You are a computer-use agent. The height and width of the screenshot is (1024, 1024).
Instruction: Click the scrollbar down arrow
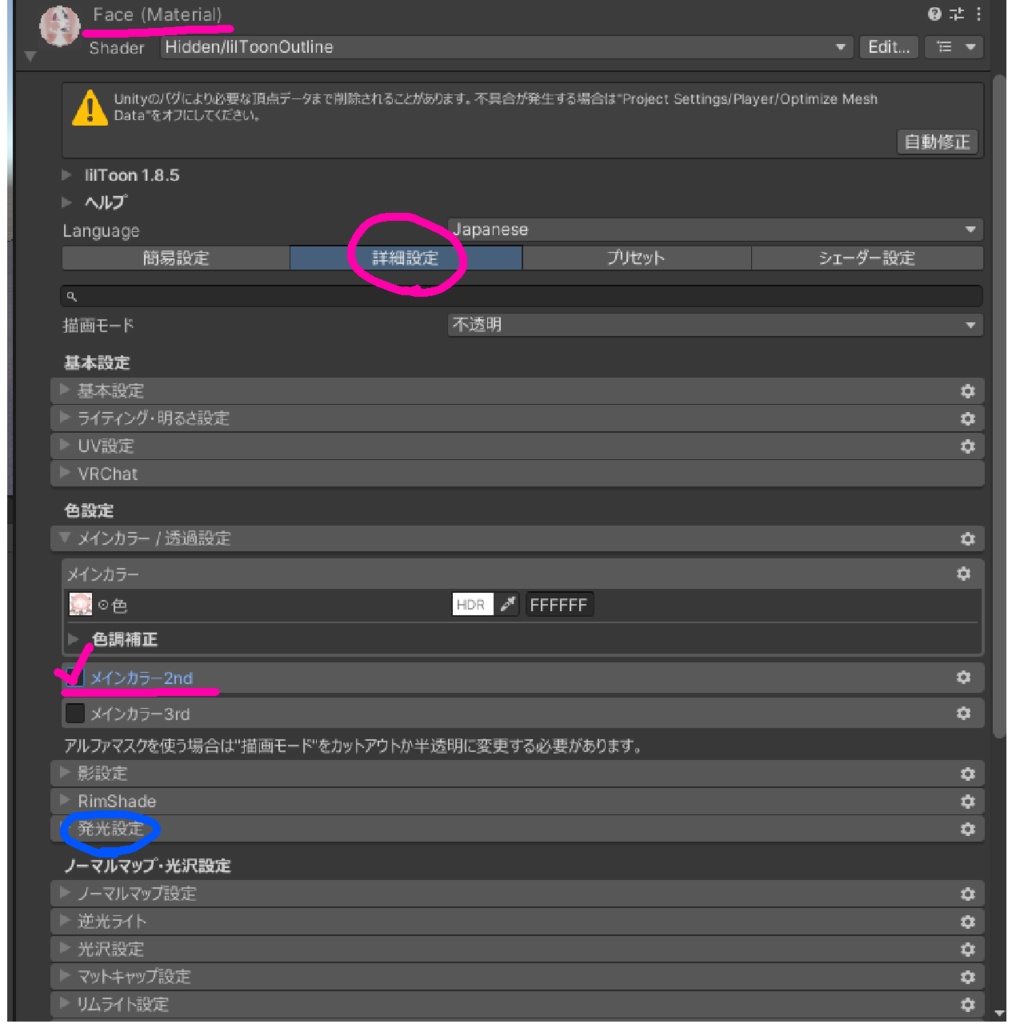click(999, 1013)
